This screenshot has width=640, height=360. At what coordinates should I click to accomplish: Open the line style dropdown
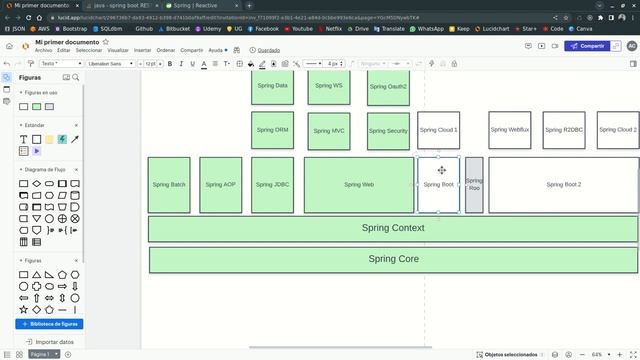coord(313,64)
